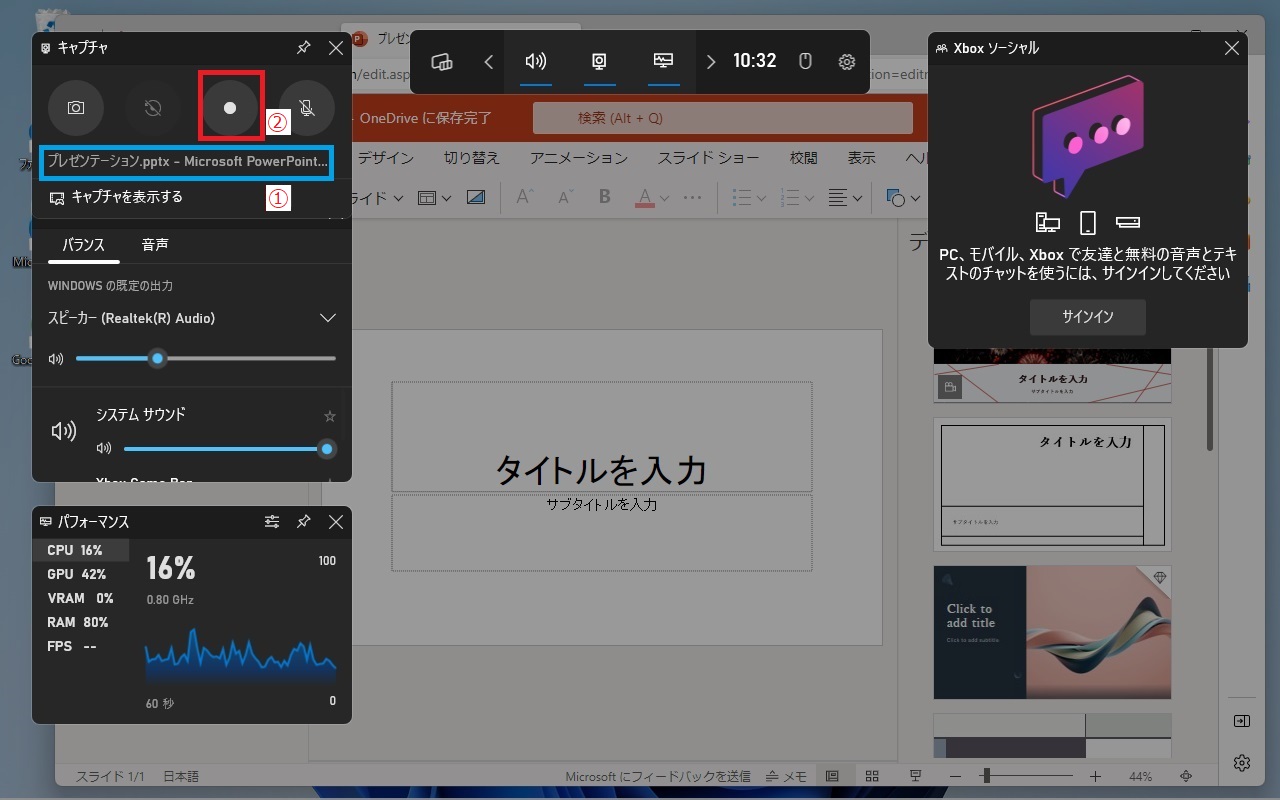Adjust the システム サウンド volume slider
The height and width of the screenshot is (800, 1280).
[x=228, y=449]
